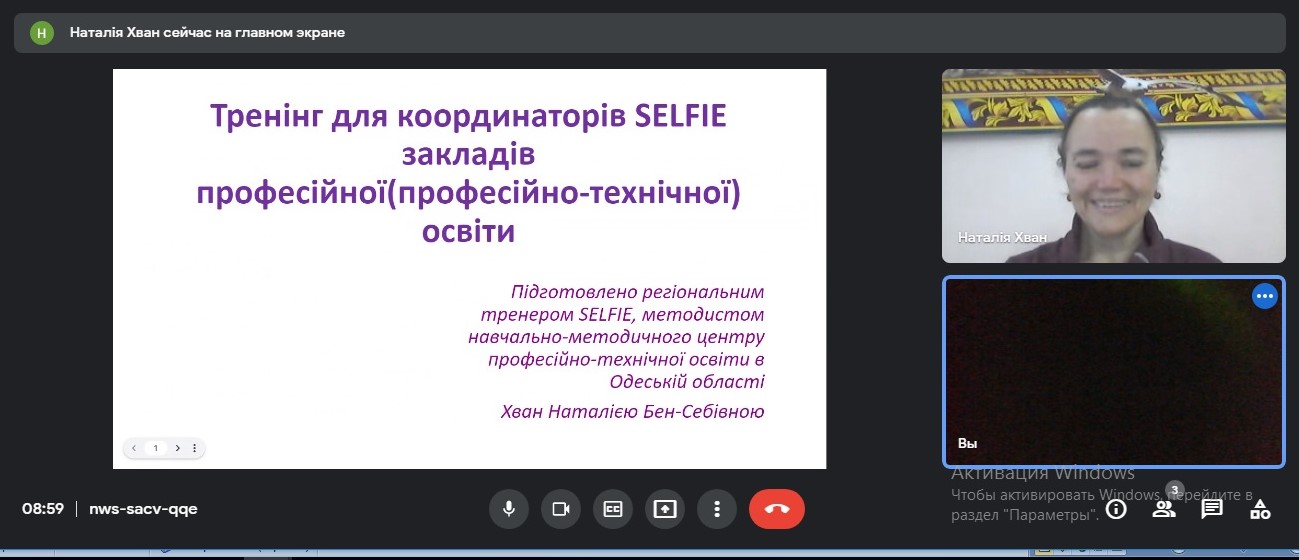
Task: Open blue three-dot options on your tile
Action: [x=1264, y=296]
